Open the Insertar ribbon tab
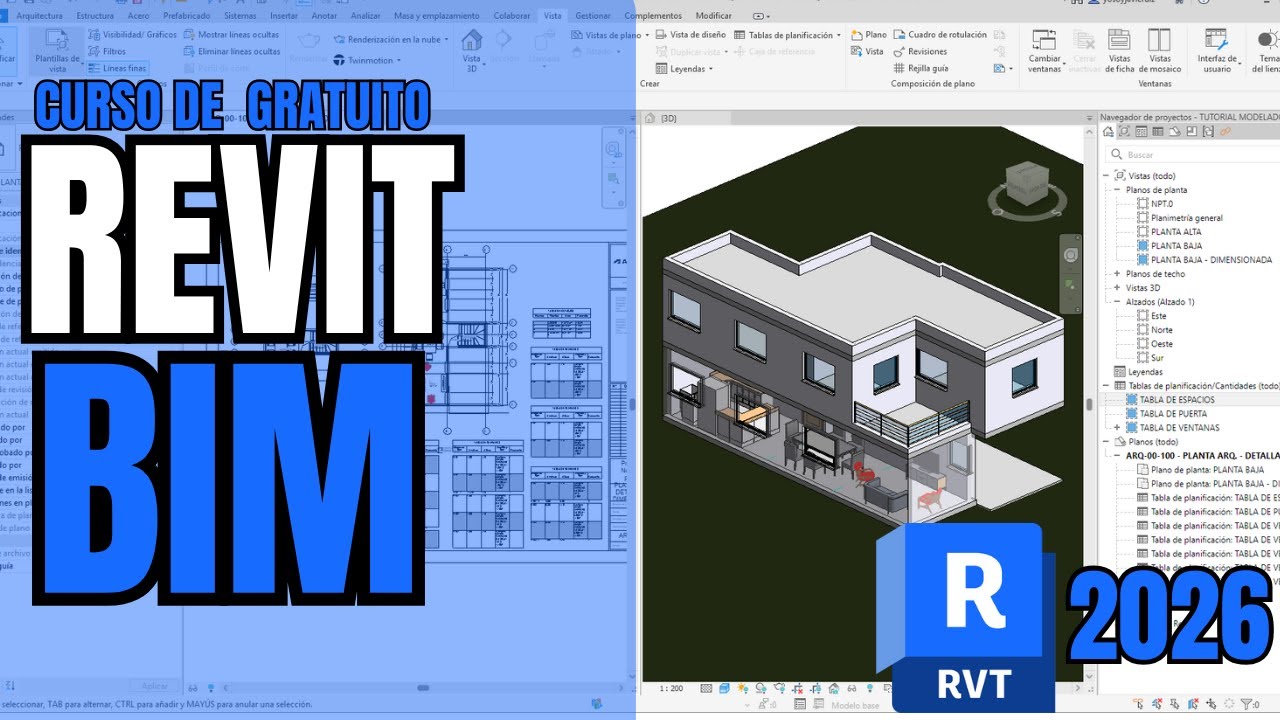This screenshot has height=720, width=1280. point(284,16)
